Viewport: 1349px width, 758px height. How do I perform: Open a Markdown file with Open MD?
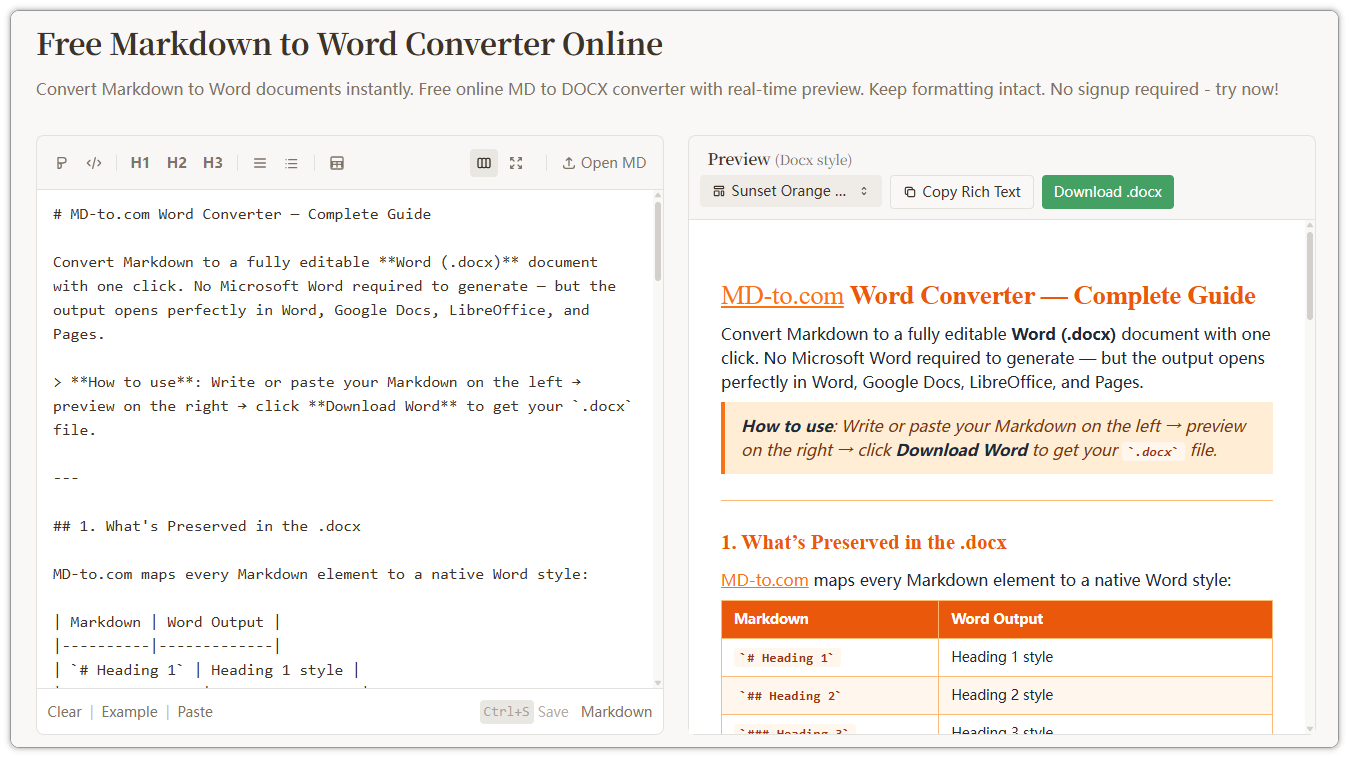coord(604,162)
